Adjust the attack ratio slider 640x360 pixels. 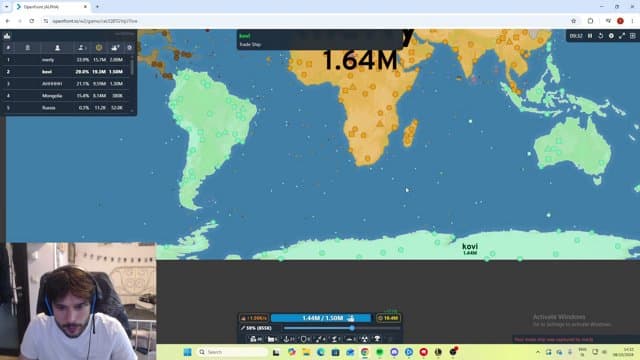tap(342, 328)
